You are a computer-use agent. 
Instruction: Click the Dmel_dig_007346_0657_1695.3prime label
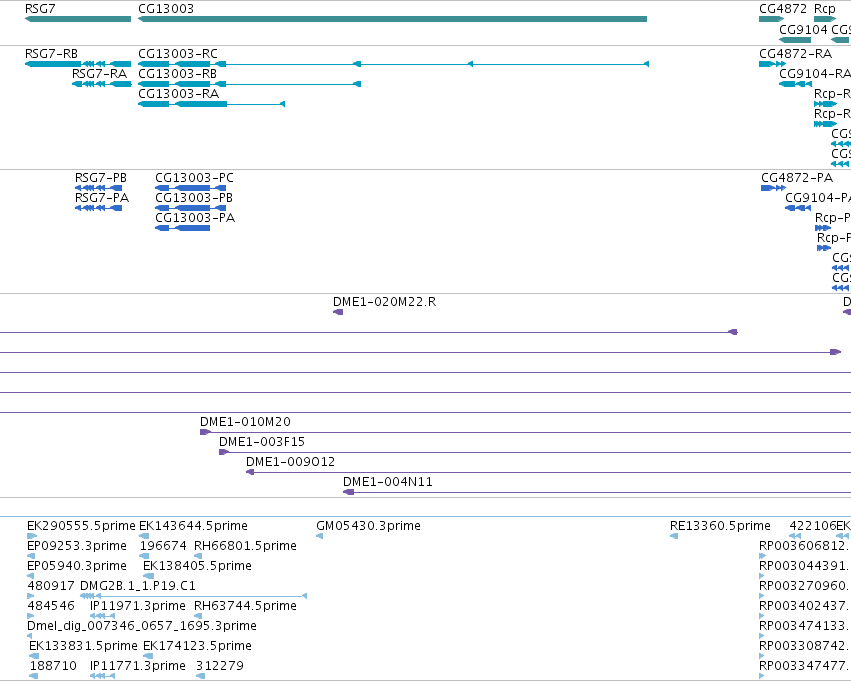click(142, 626)
